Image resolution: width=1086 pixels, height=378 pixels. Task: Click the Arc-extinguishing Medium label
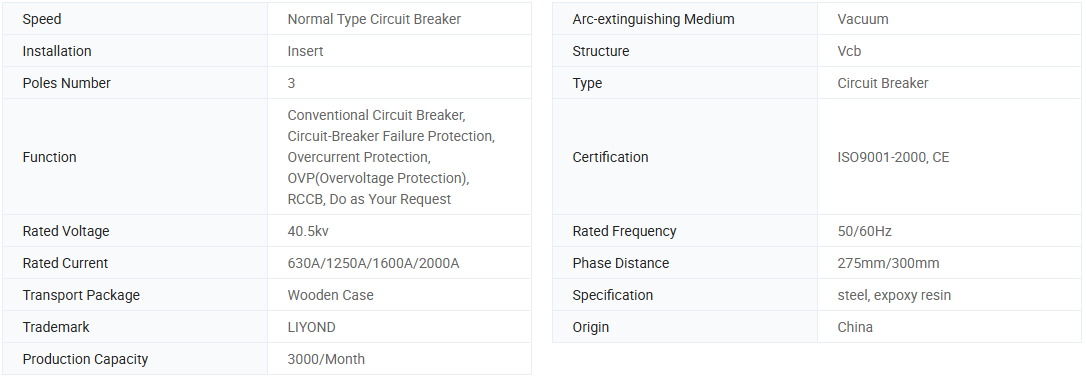[653, 19]
